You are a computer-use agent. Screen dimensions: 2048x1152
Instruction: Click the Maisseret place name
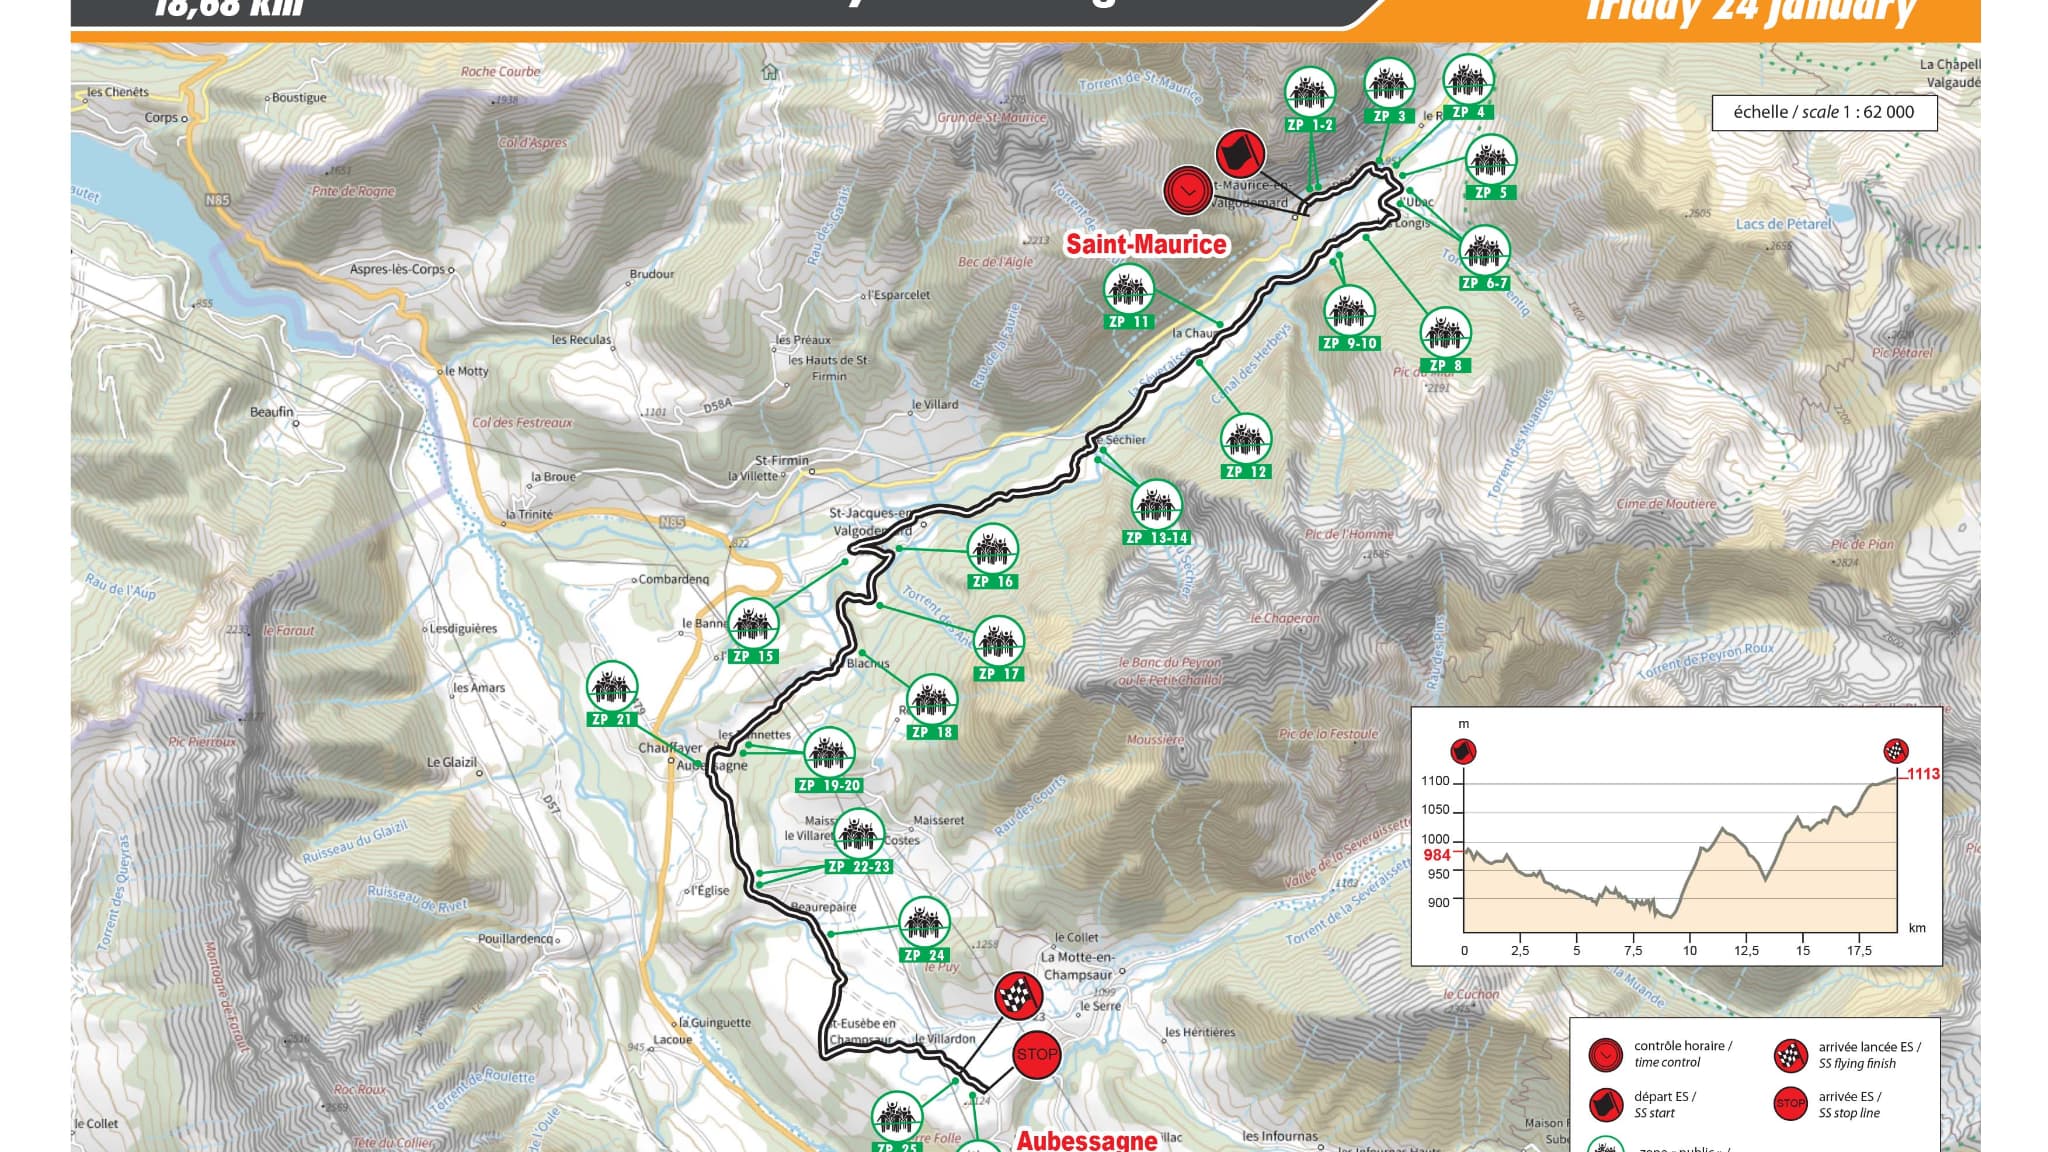tap(939, 820)
